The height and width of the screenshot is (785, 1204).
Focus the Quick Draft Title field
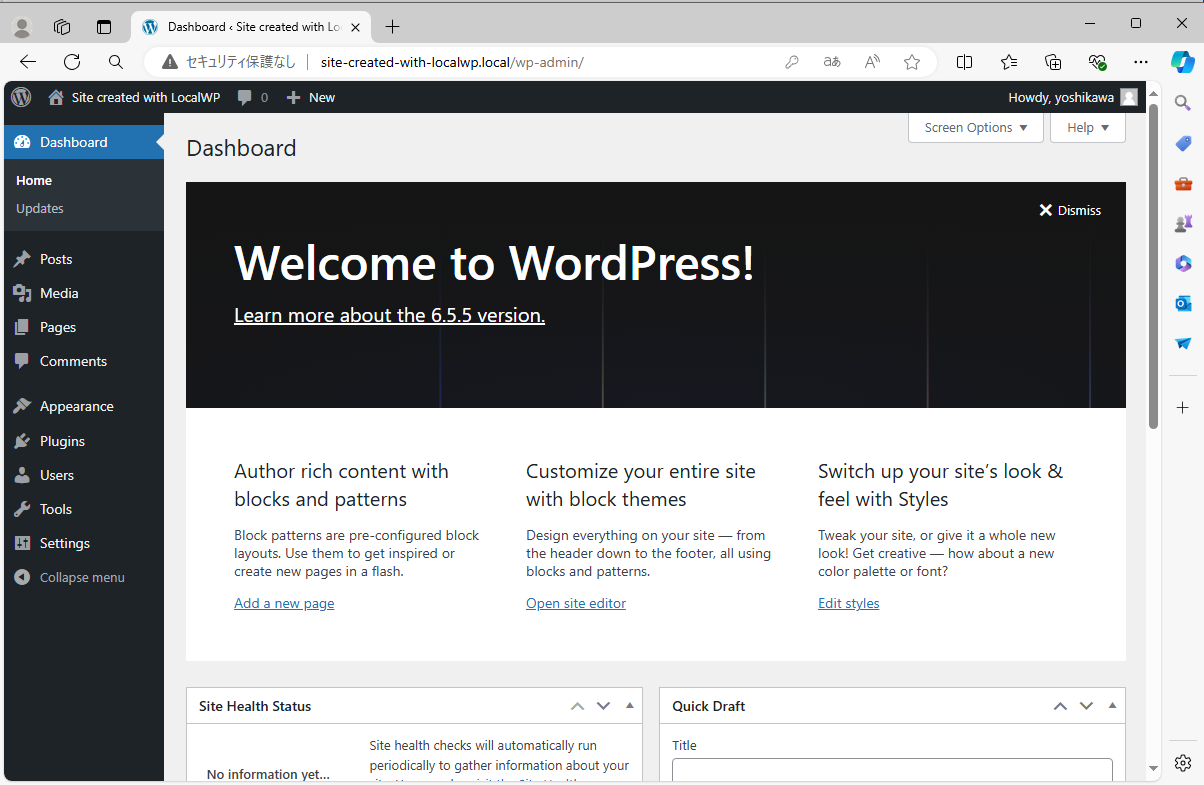point(892,770)
